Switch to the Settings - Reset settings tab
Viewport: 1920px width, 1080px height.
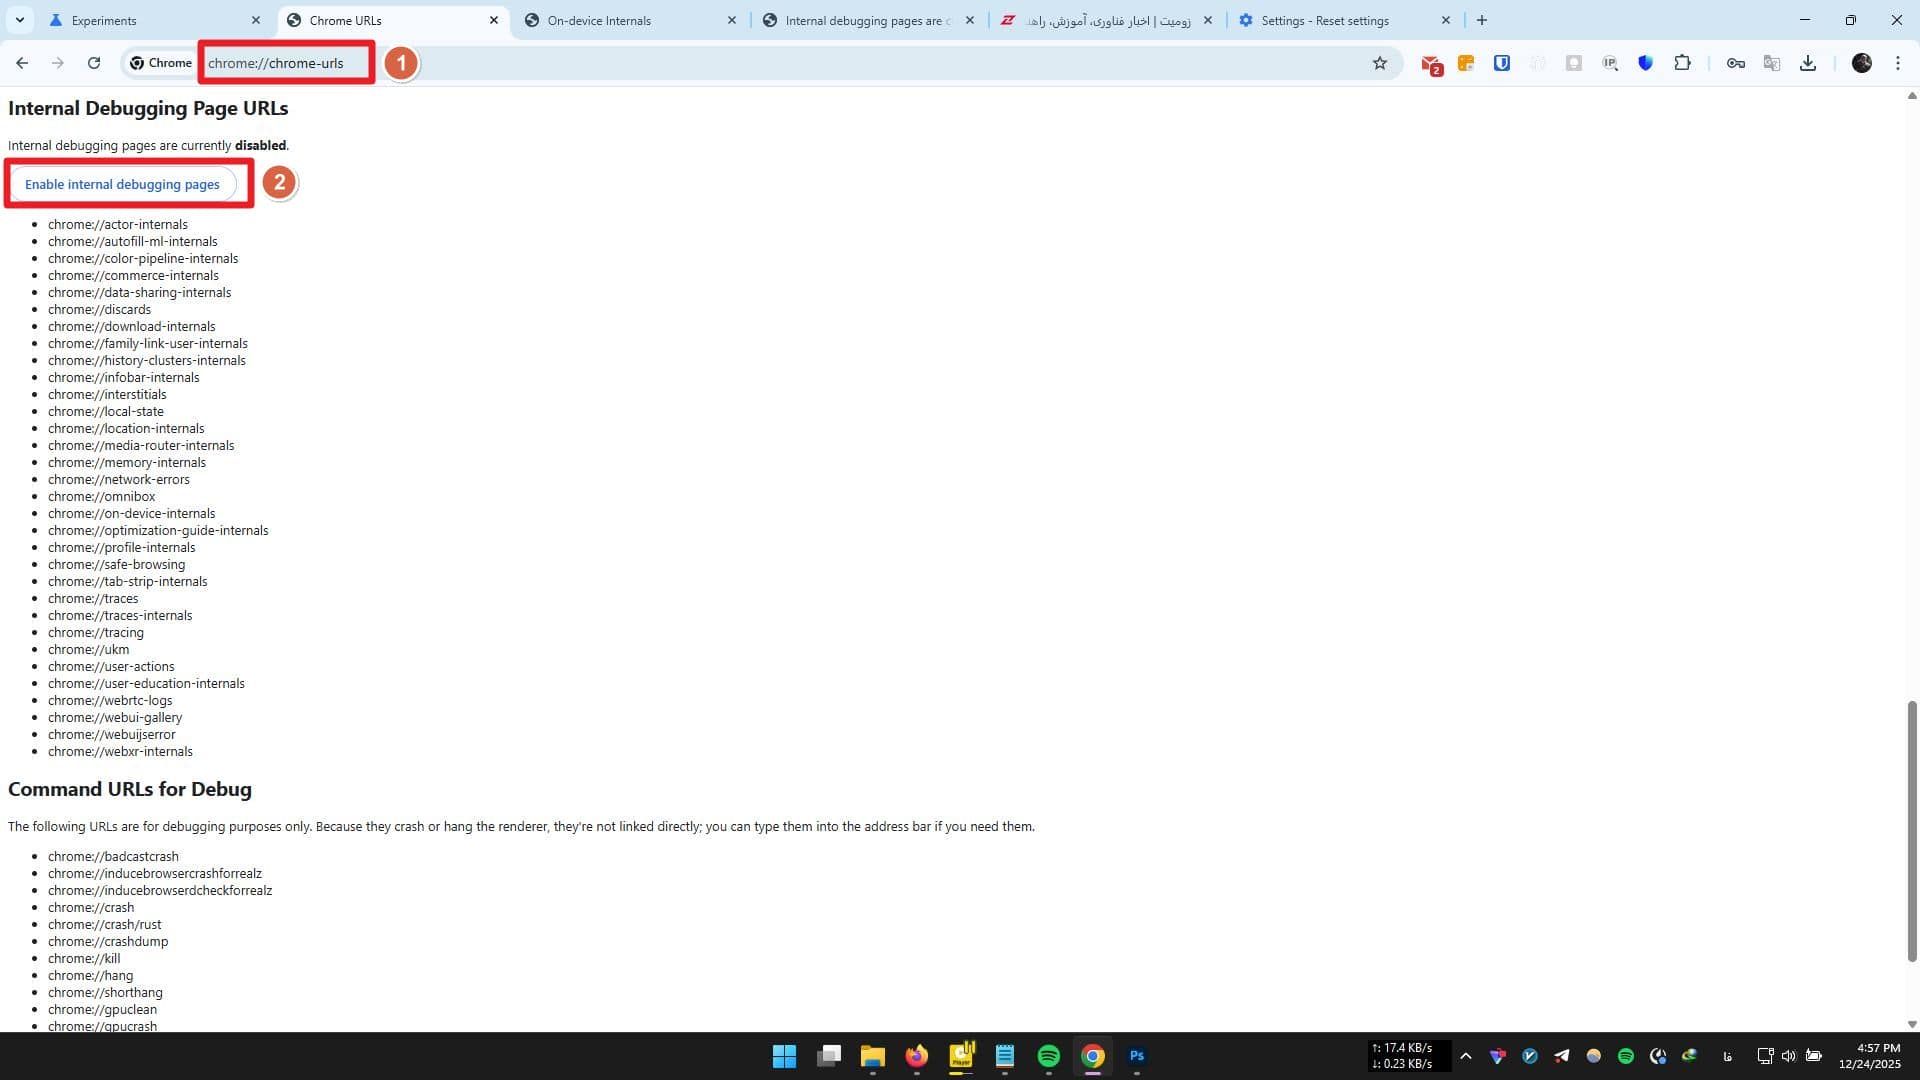[1325, 20]
